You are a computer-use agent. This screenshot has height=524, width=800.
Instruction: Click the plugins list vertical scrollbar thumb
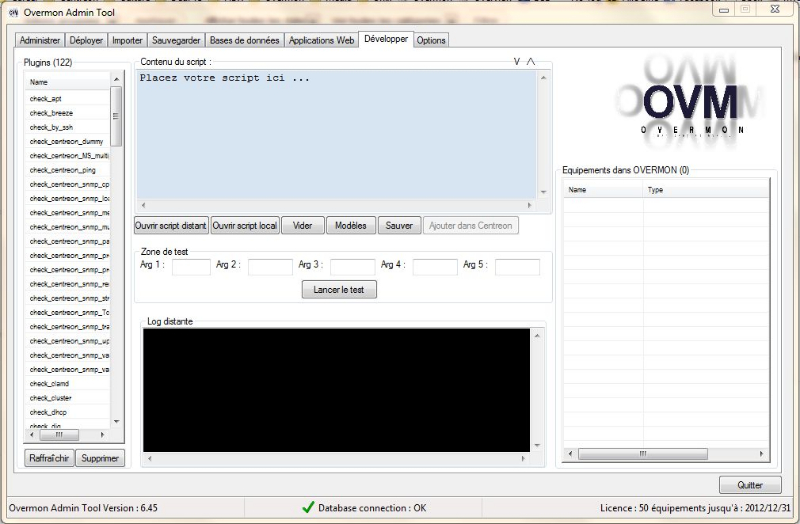click(x=116, y=116)
